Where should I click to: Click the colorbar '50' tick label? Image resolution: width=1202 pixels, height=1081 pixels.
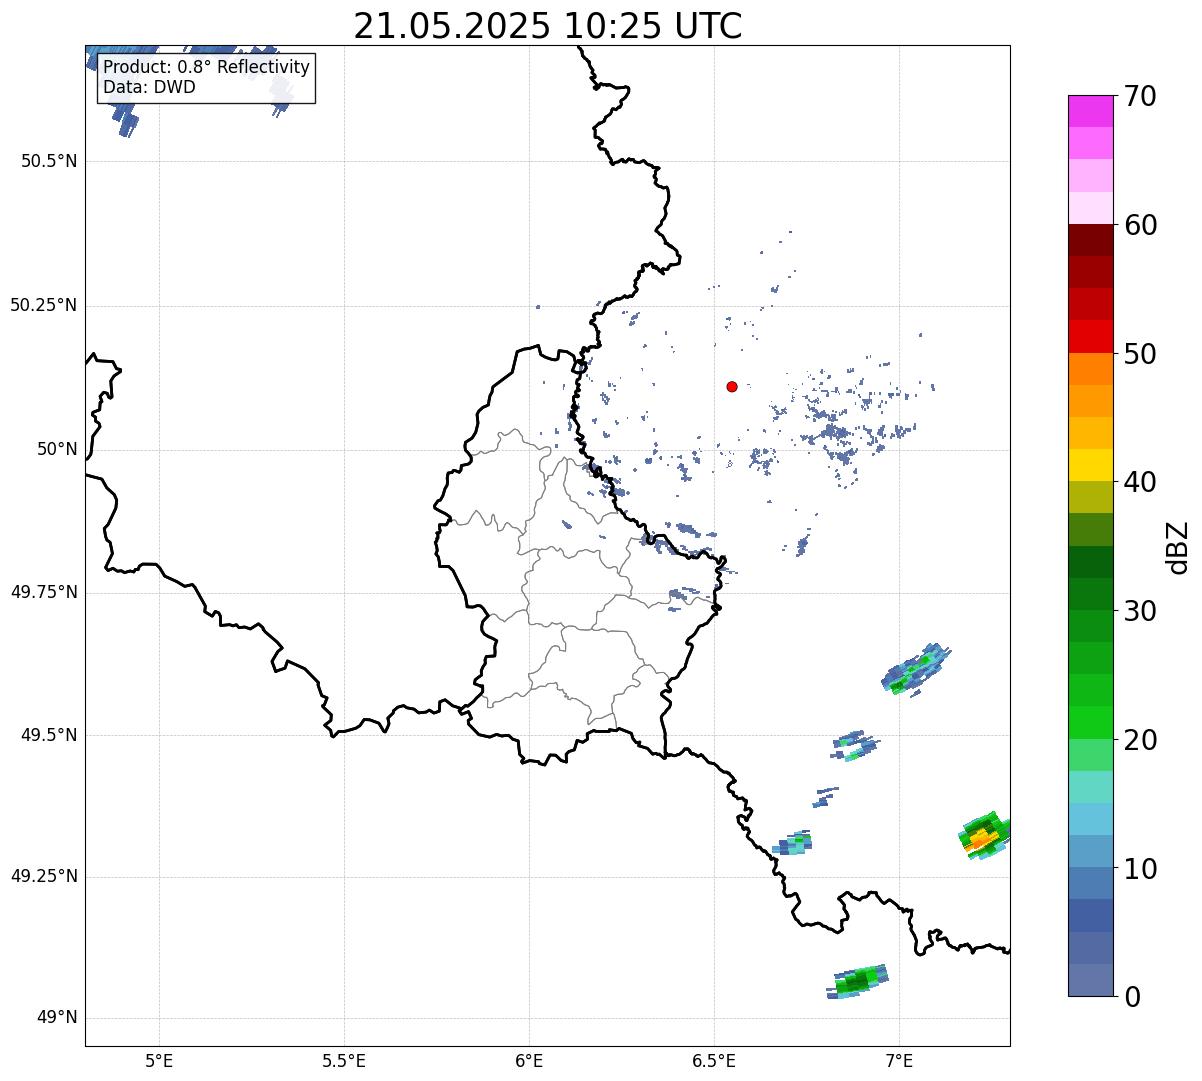point(1140,354)
